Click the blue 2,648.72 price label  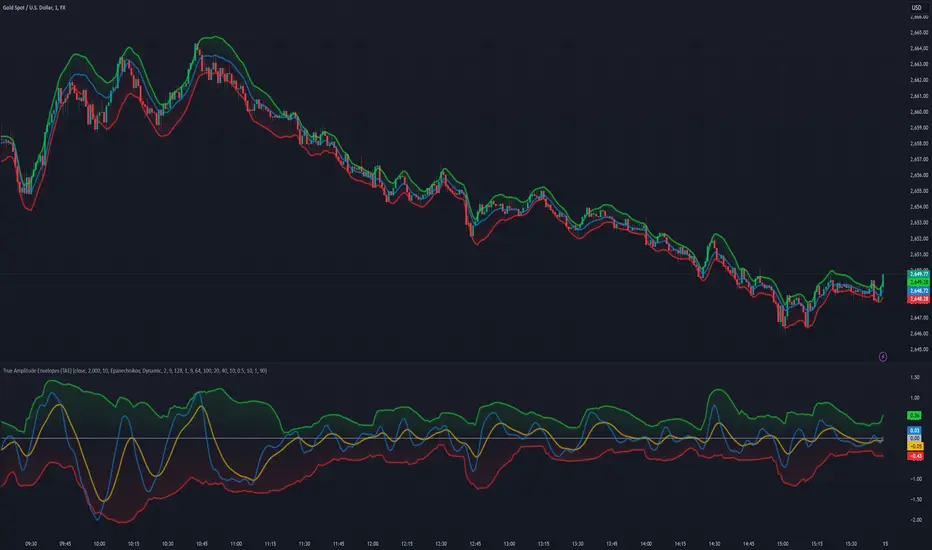(x=916, y=289)
